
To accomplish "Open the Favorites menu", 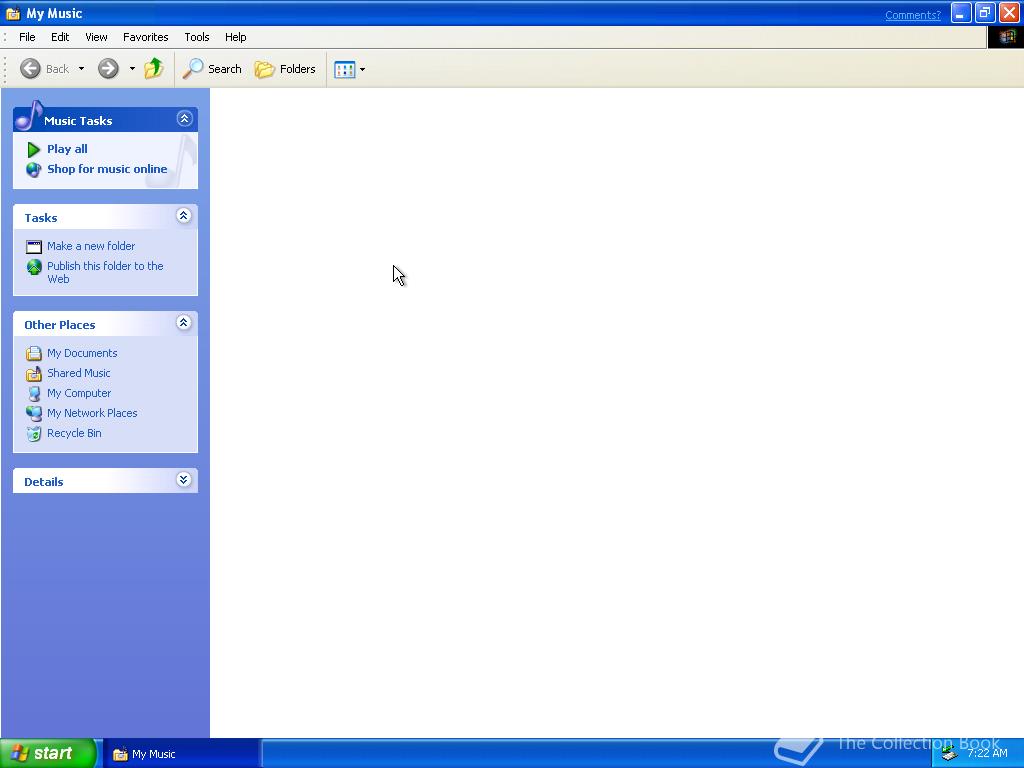I will click(146, 37).
